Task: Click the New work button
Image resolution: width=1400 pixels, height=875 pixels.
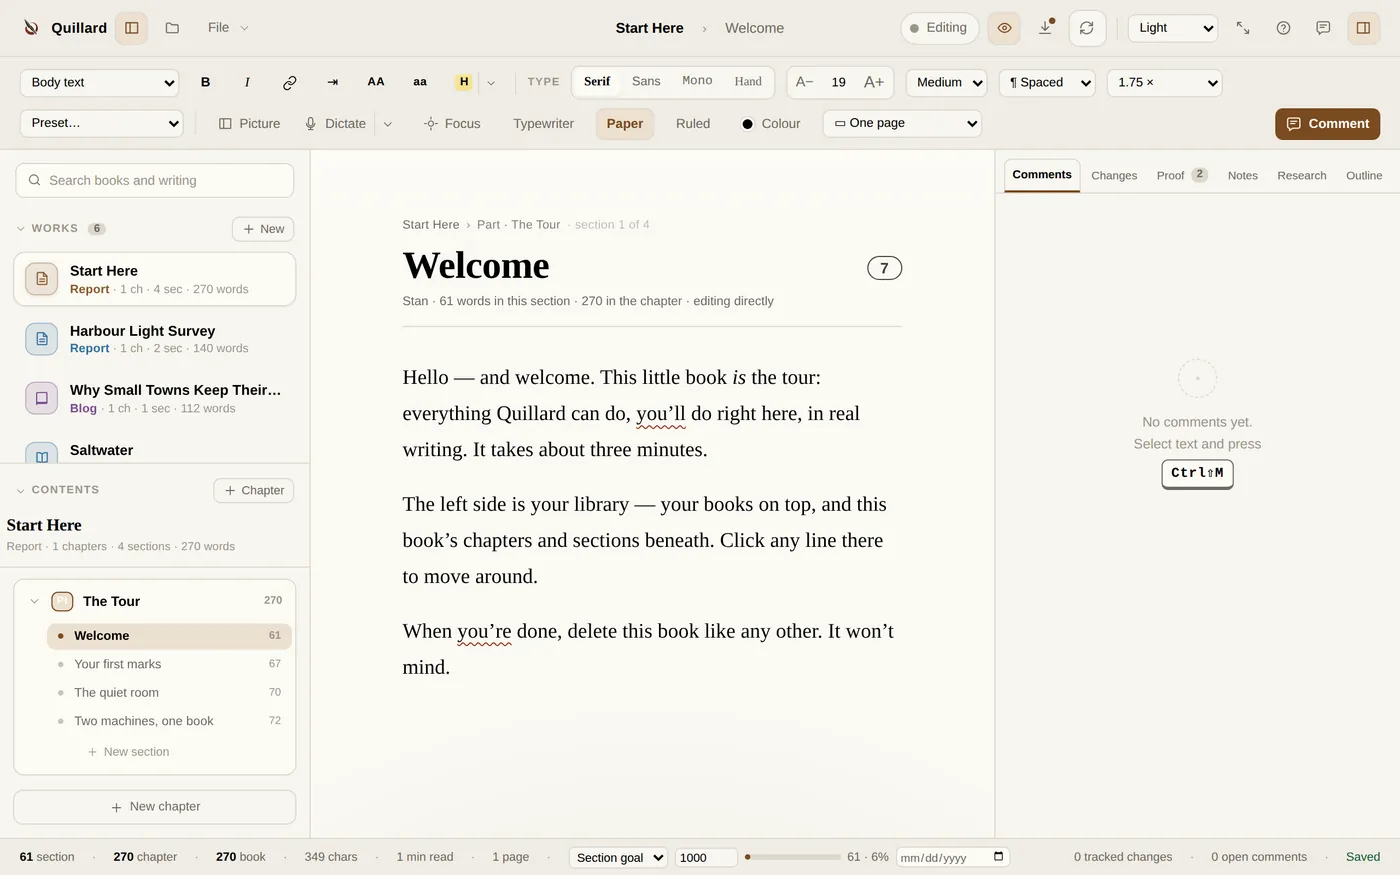Action: [263, 229]
